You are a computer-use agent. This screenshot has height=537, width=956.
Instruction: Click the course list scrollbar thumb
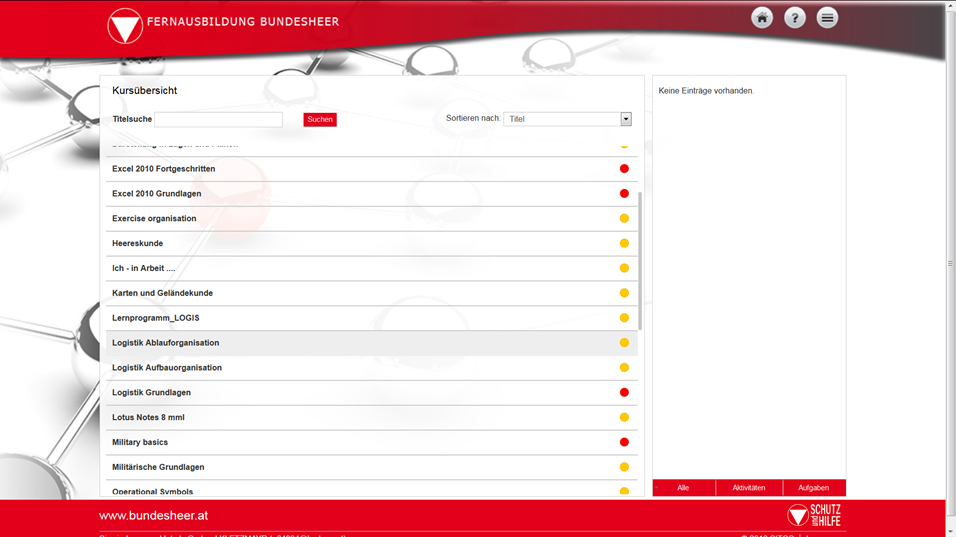640,261
